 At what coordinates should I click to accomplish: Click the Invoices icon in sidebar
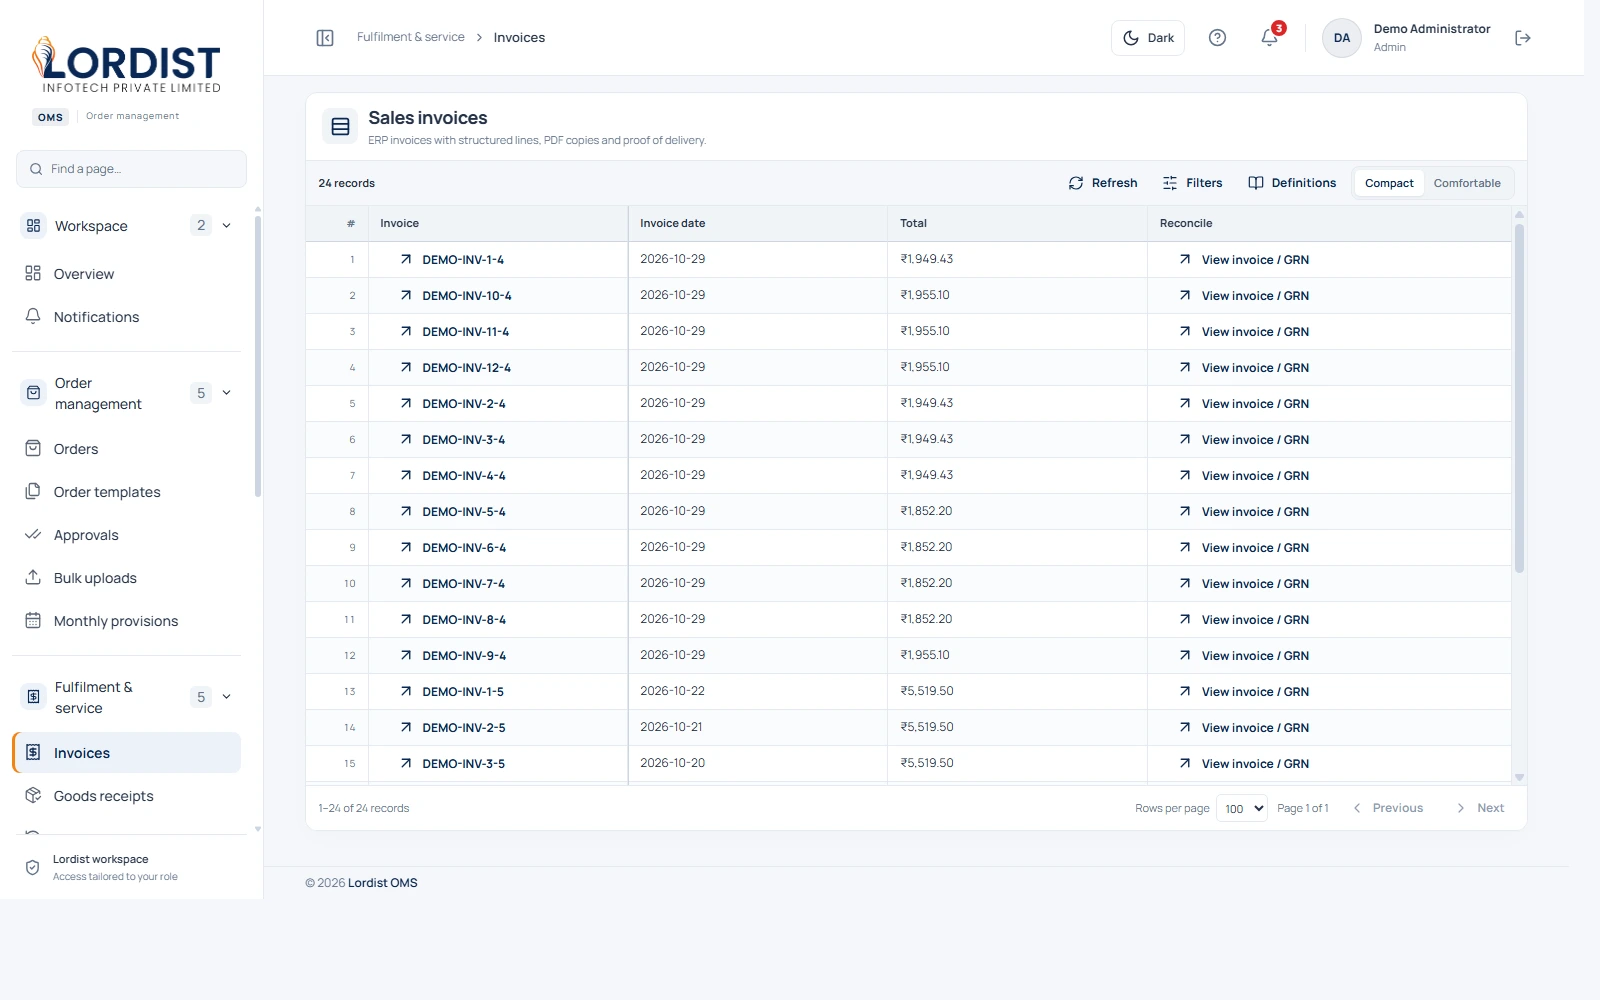pyautogui.click(x=33, y=752)
